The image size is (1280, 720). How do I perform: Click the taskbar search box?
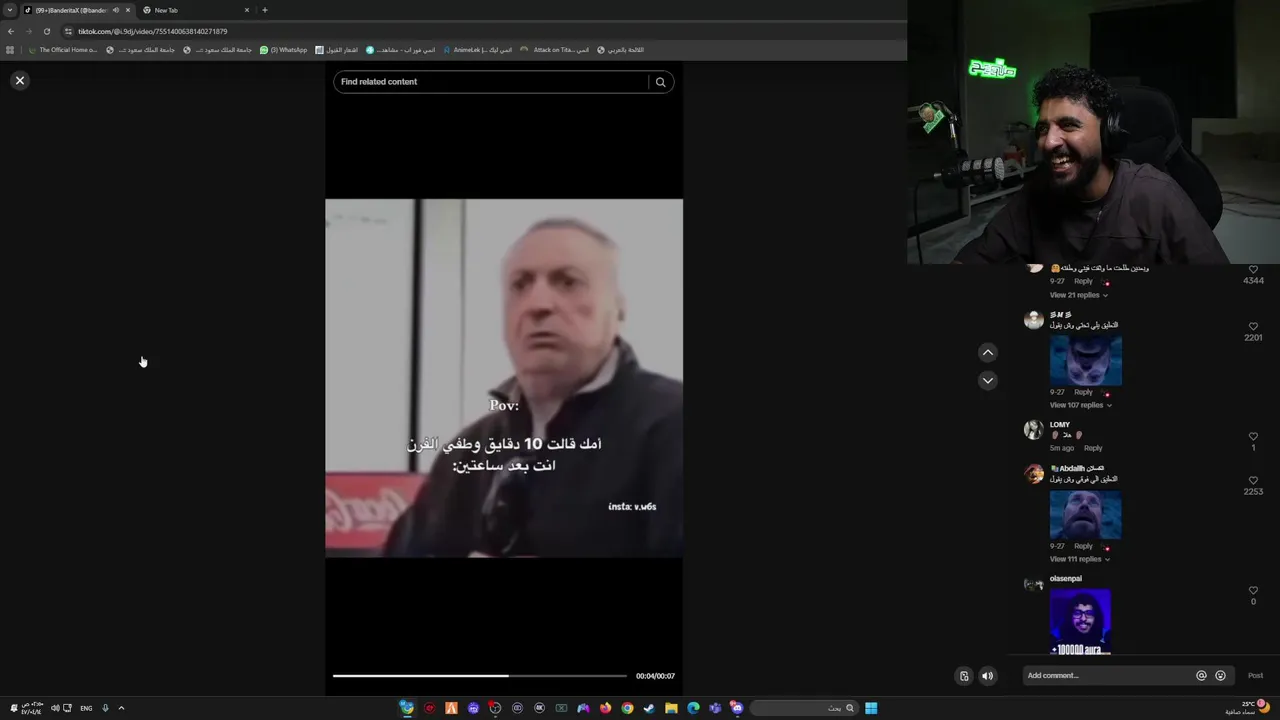click(x=804, y=708)
